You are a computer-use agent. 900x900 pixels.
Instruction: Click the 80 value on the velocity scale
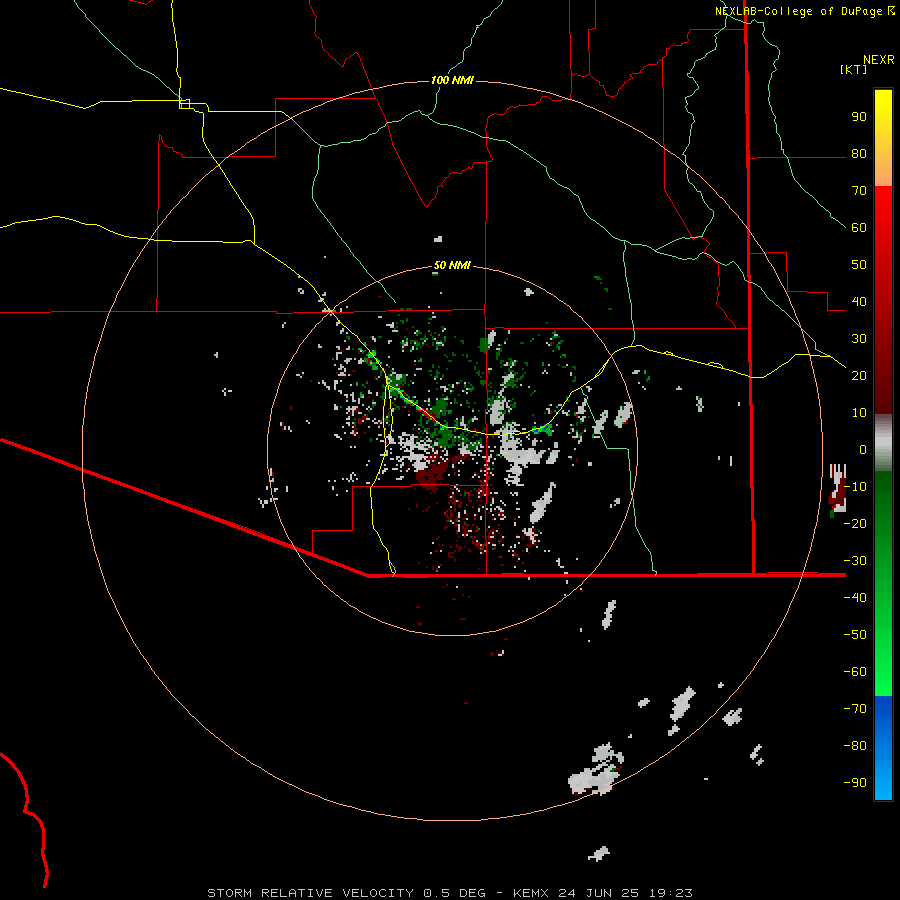859,154
